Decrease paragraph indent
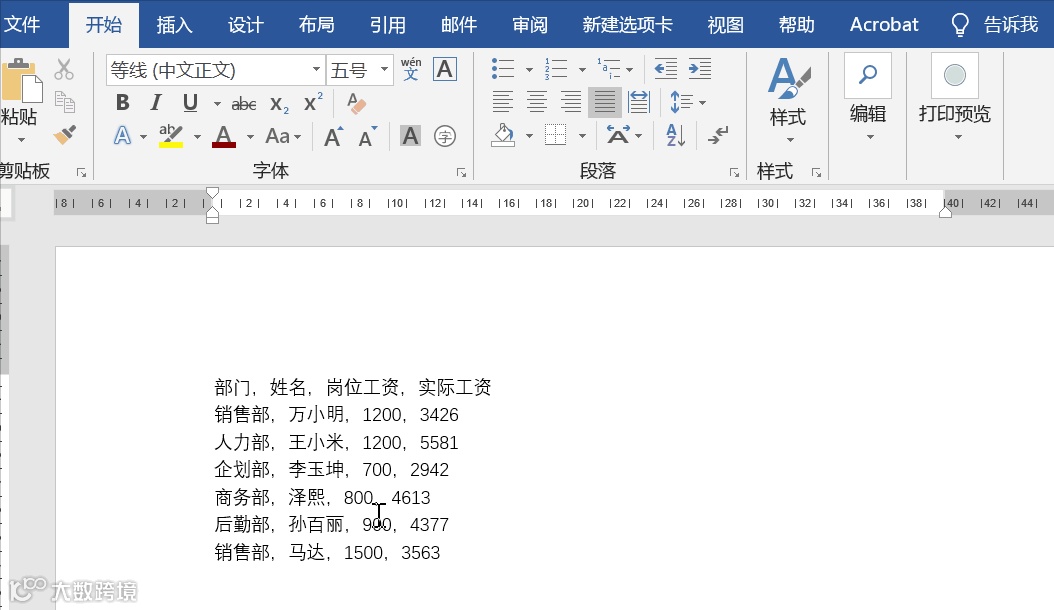The height and width of the screenshot is (610, 1054). (665, 69)
